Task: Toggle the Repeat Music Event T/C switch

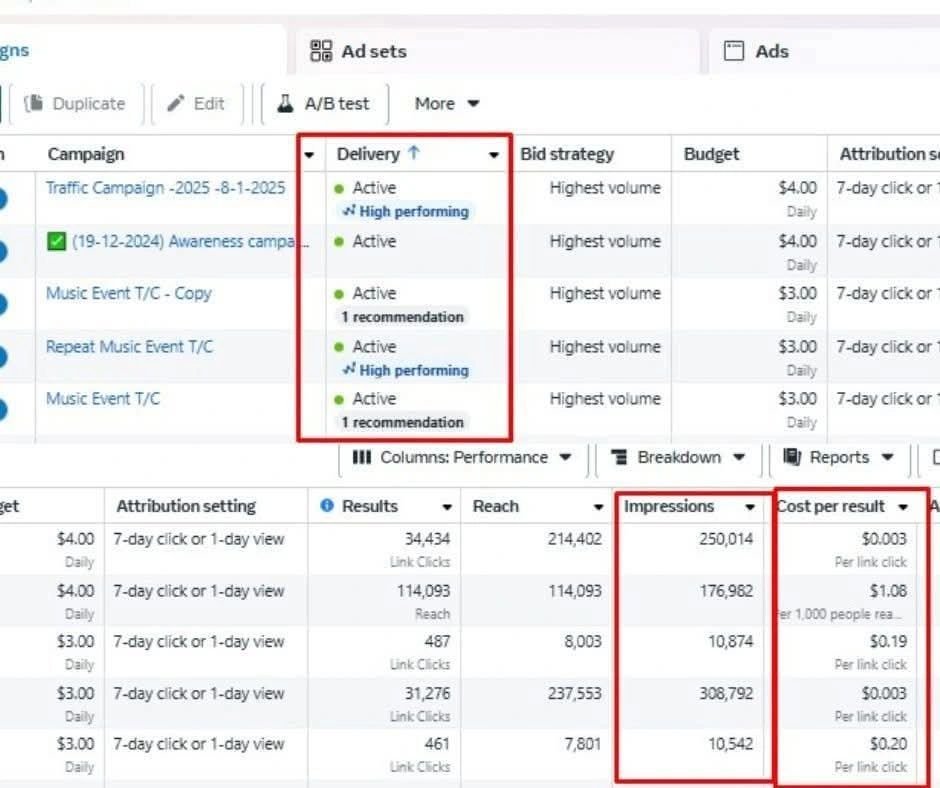Action: pyautogui.click(x=5, y=357)
